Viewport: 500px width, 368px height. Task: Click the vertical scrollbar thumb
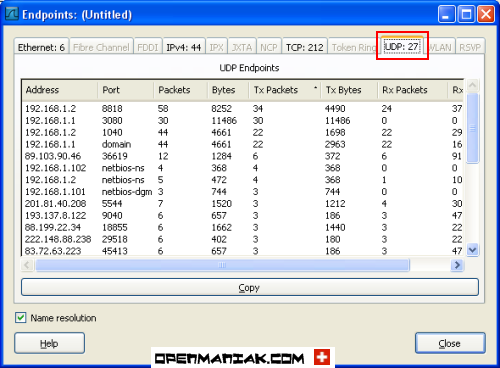pyautogui.click(x=473, y=128)
